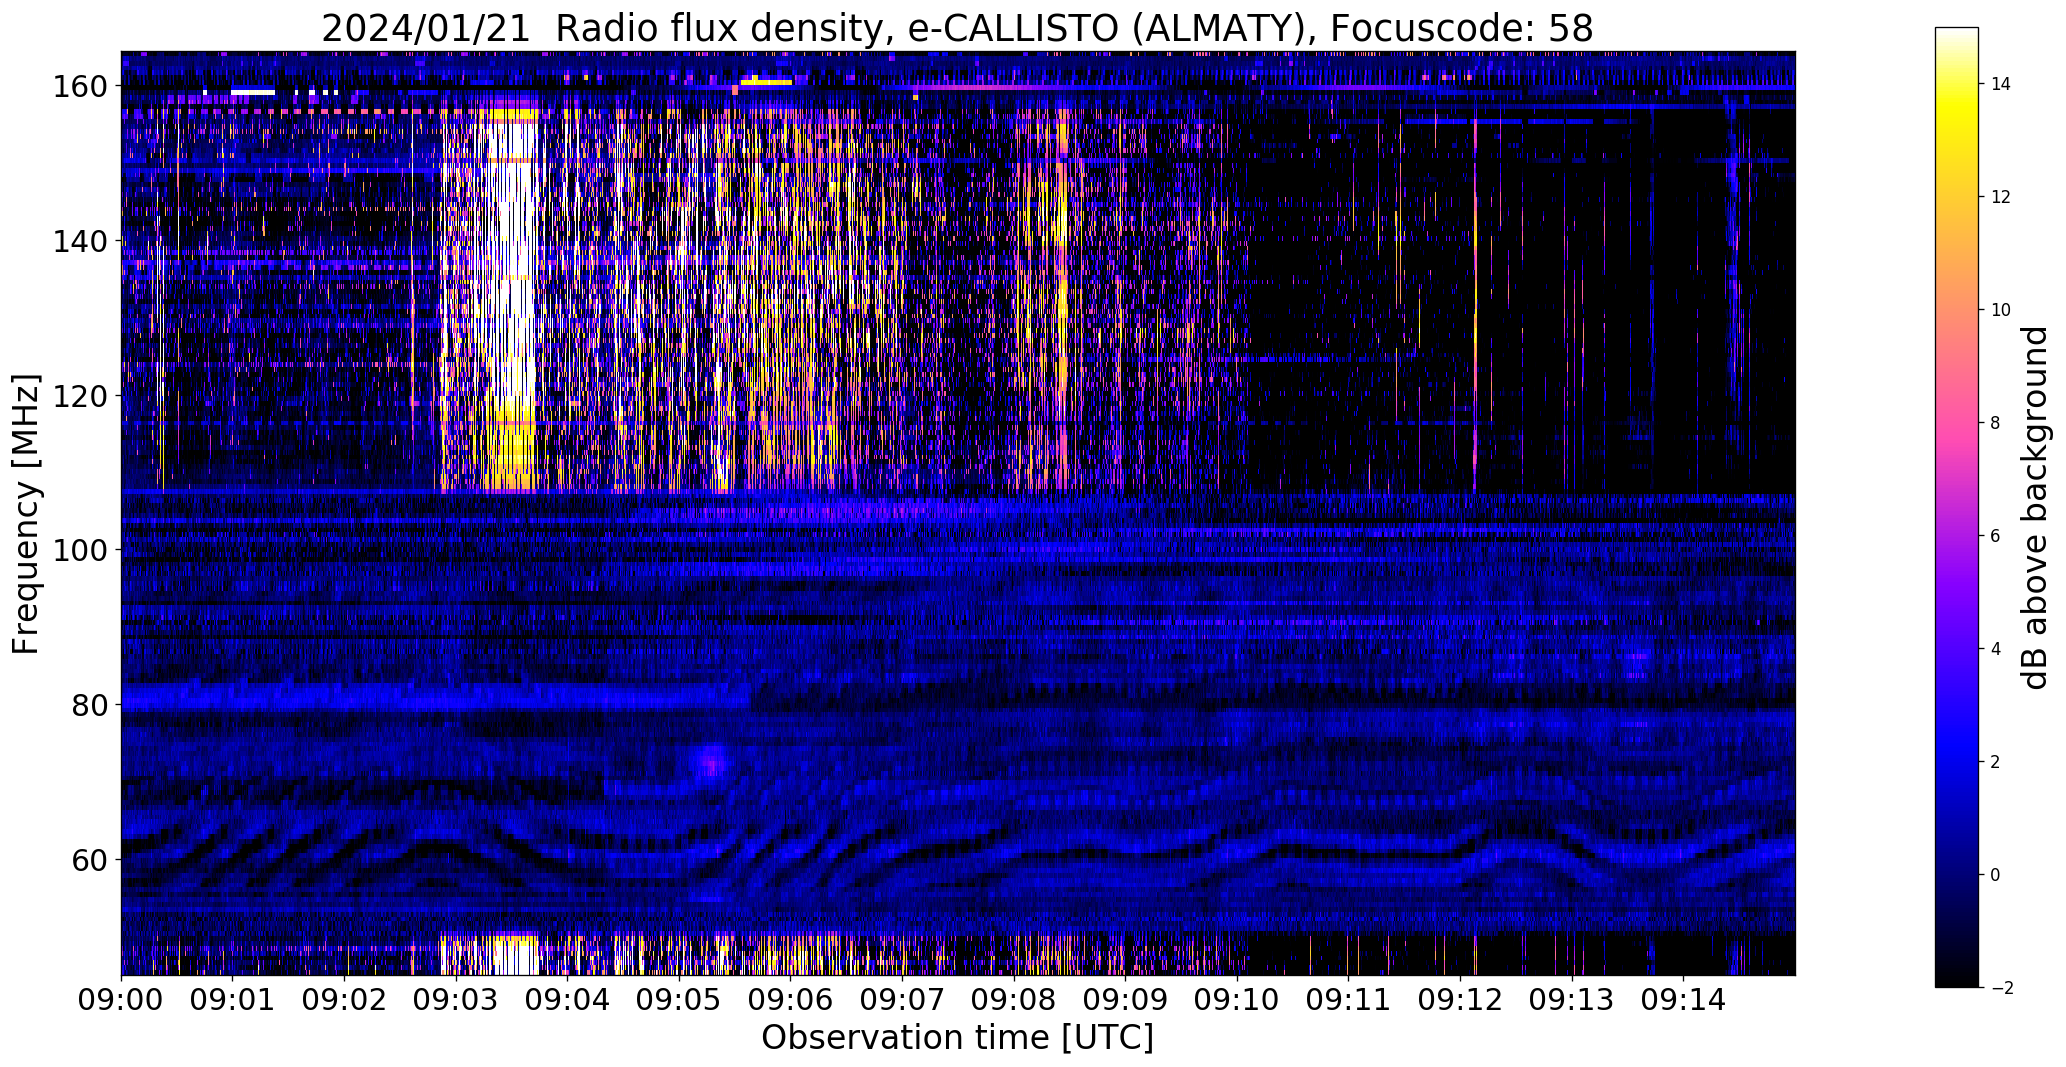Click the 09:11 time tick label
The height and width of the screenshot is (1067, 2066).
click(x=1348, y=1000)
